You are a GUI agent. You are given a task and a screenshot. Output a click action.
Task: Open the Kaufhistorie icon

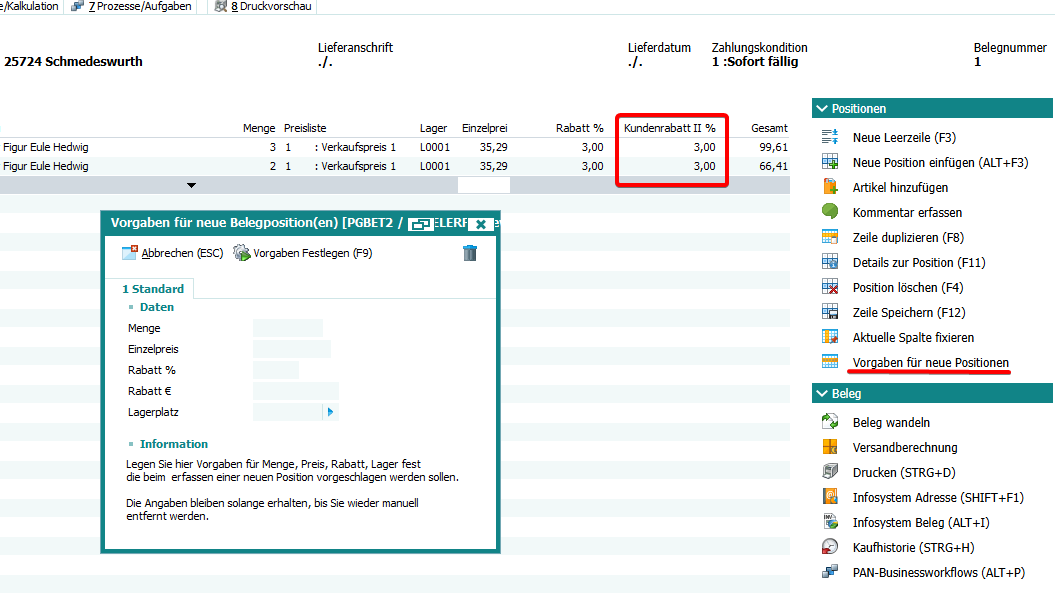tap(829, 547)
